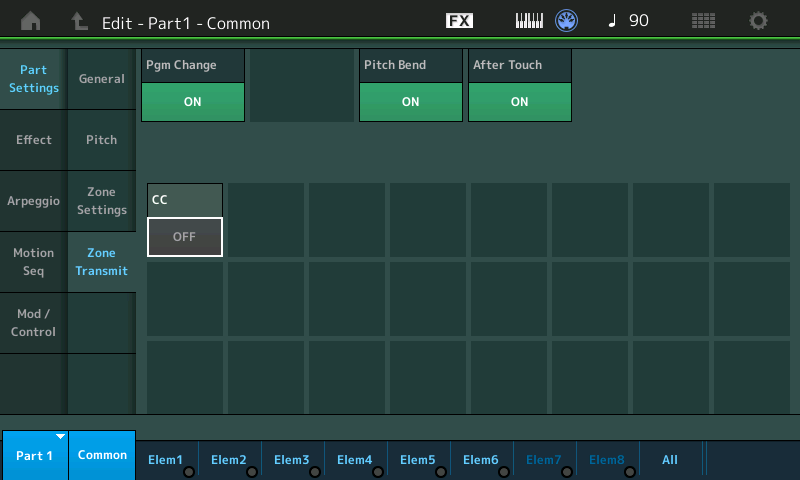This screenshot has width=800, height=480.
Task: Toggle mute indicator on Elem3
Action: [315, 472]
